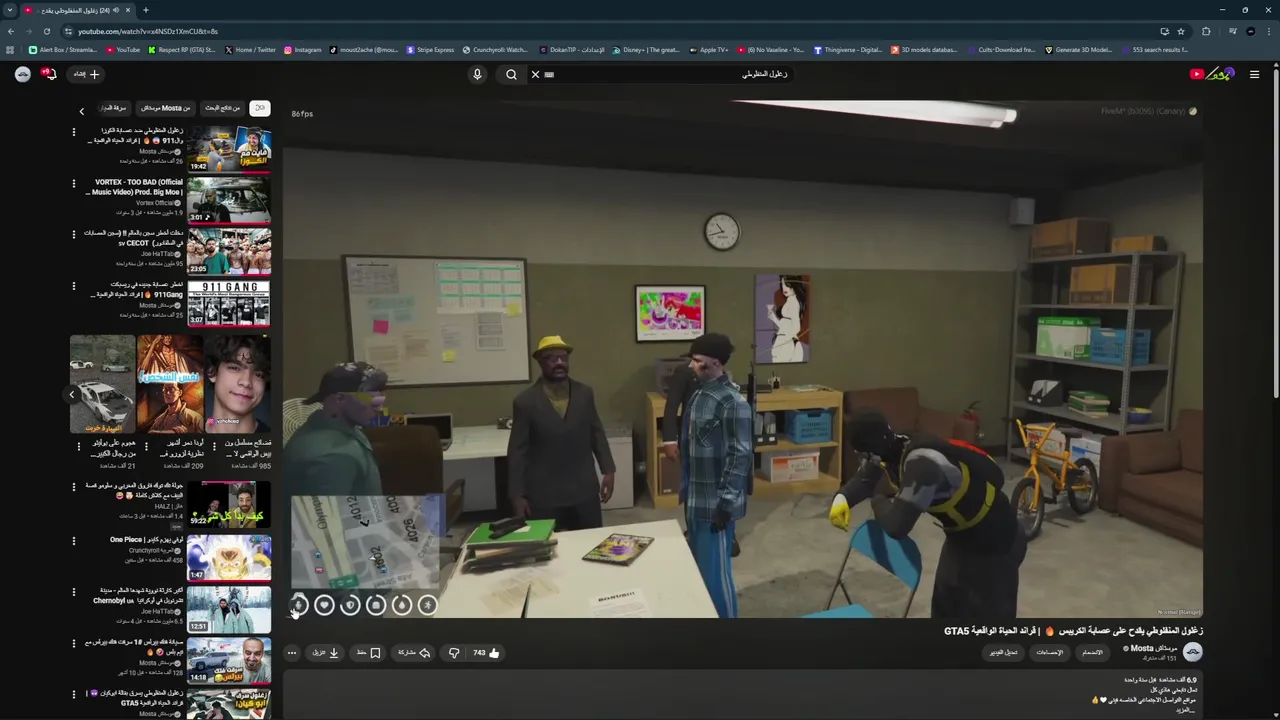The image size is (1280, 720).
Task: Open the YouTube hamburger guide menu
Action: [1254, 74]
